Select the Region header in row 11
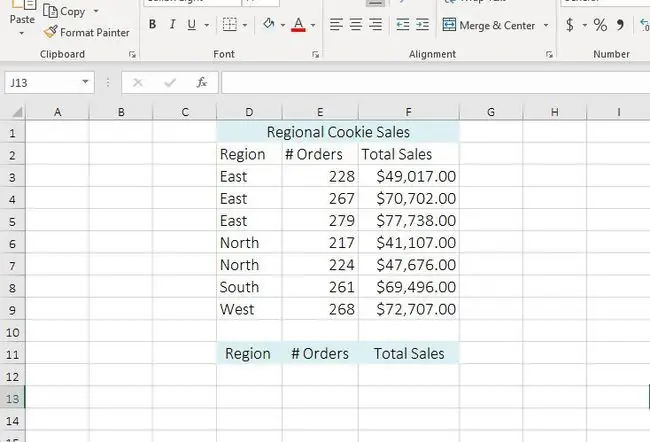 [x=249, y=354]
